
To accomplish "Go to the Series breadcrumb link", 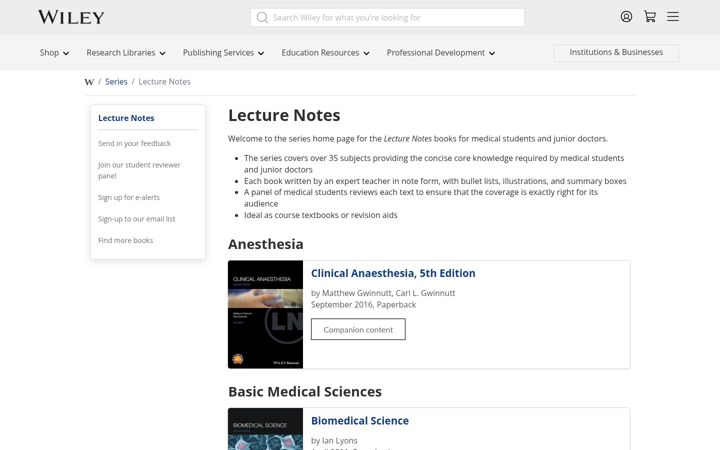I will click(x=116, y=82).
